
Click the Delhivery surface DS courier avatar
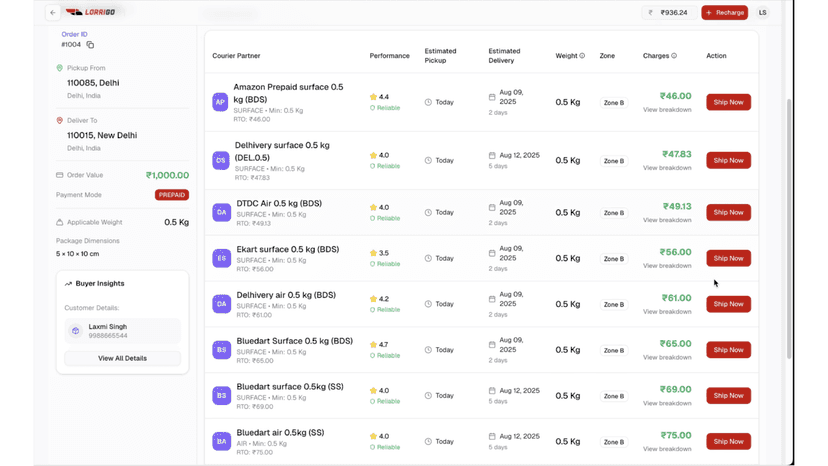(x=221, y=160)
